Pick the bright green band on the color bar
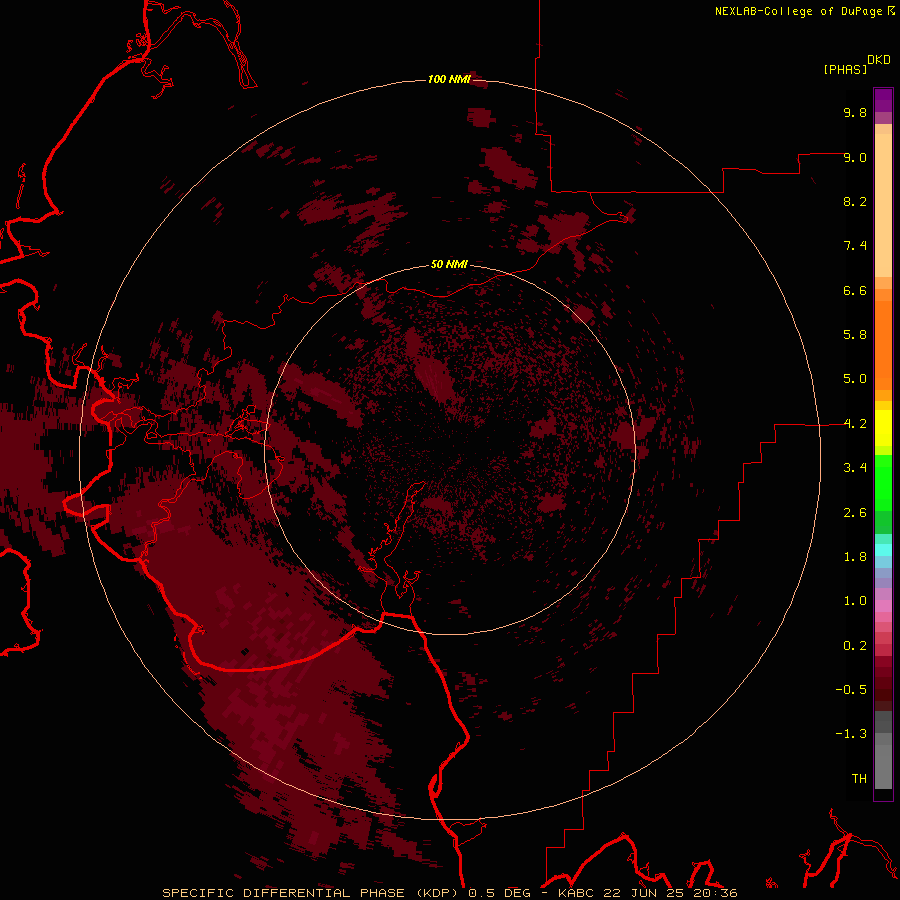 pyautogui.click(x=883, y=483)
